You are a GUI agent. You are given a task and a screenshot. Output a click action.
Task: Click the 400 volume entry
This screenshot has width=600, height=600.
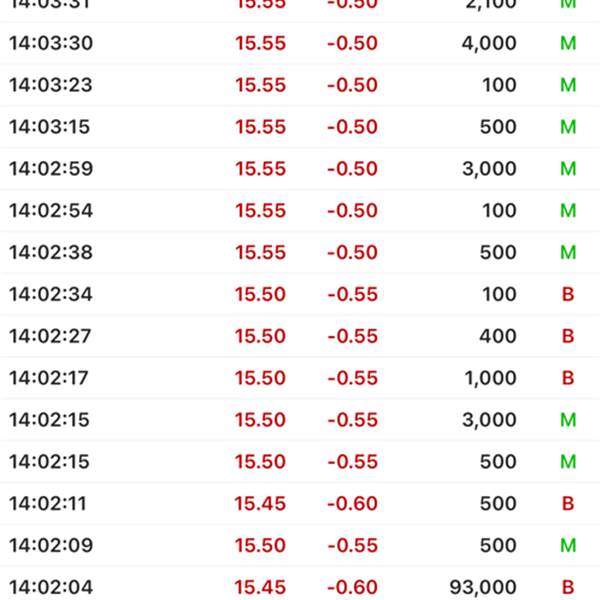(497, 337)
